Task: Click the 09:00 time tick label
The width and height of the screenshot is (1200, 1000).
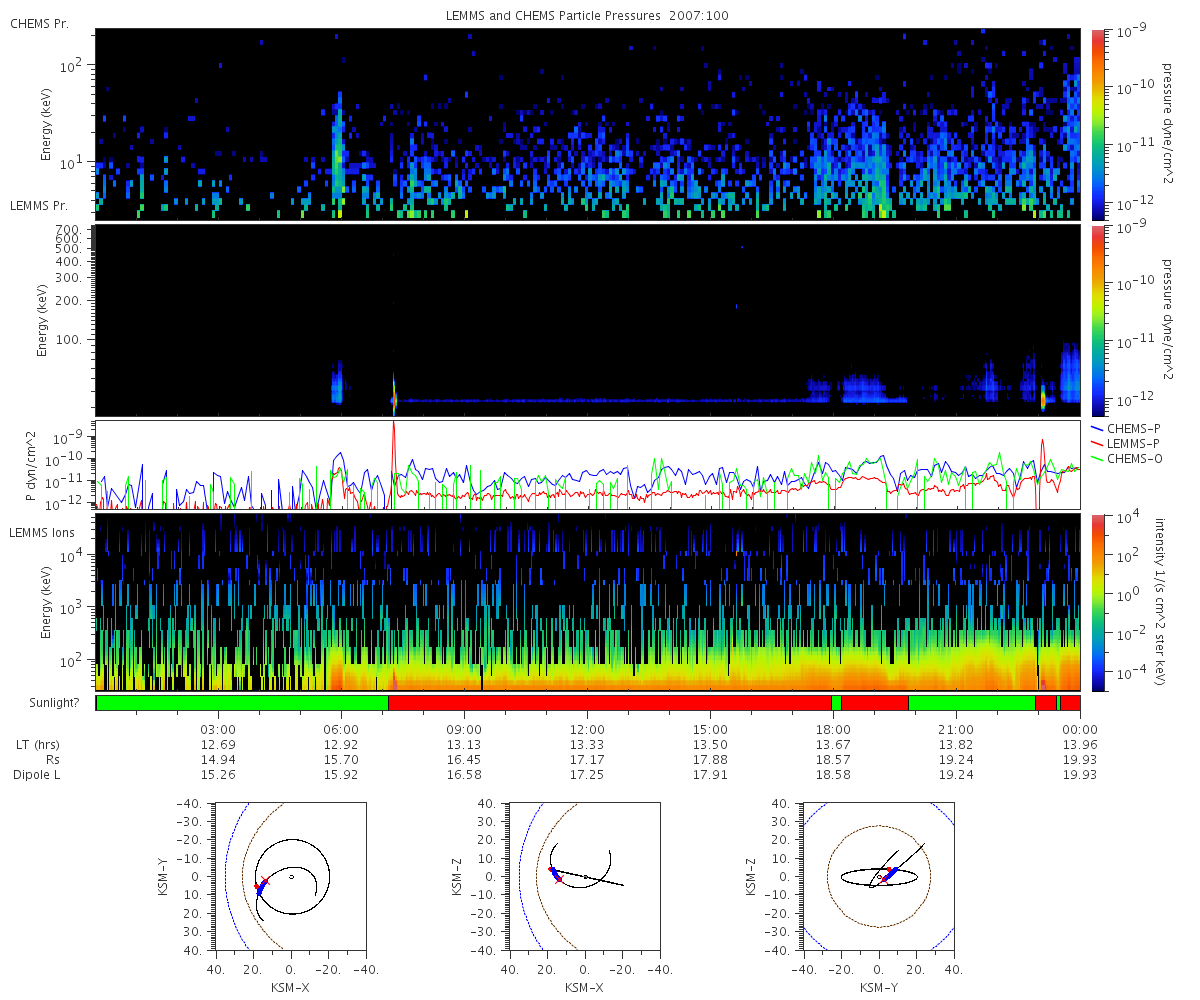Action: coord(464,729)
